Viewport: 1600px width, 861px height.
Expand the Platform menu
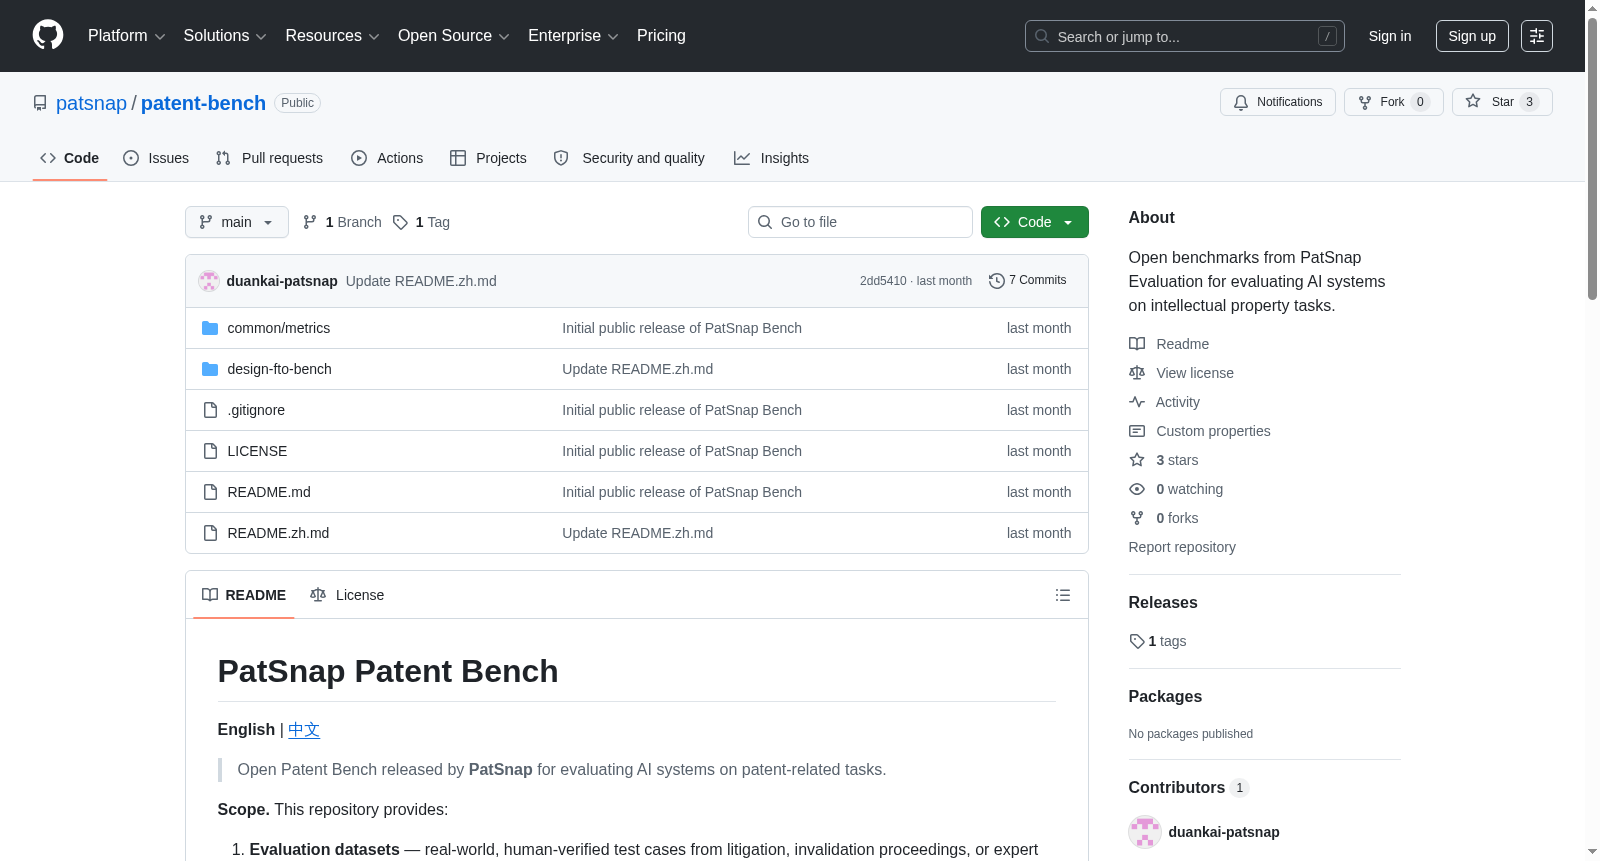(126, 36)
